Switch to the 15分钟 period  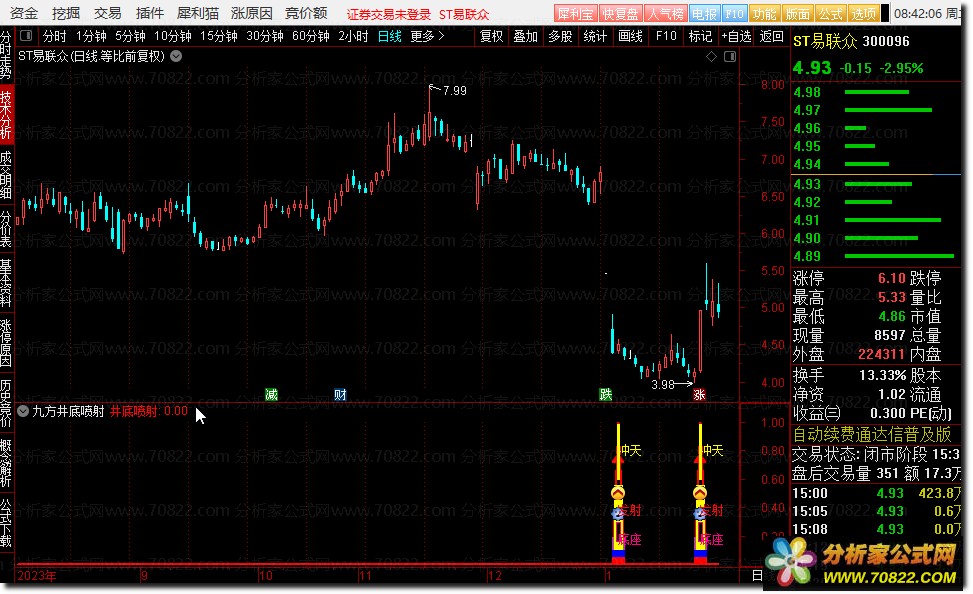pos(218,37)
